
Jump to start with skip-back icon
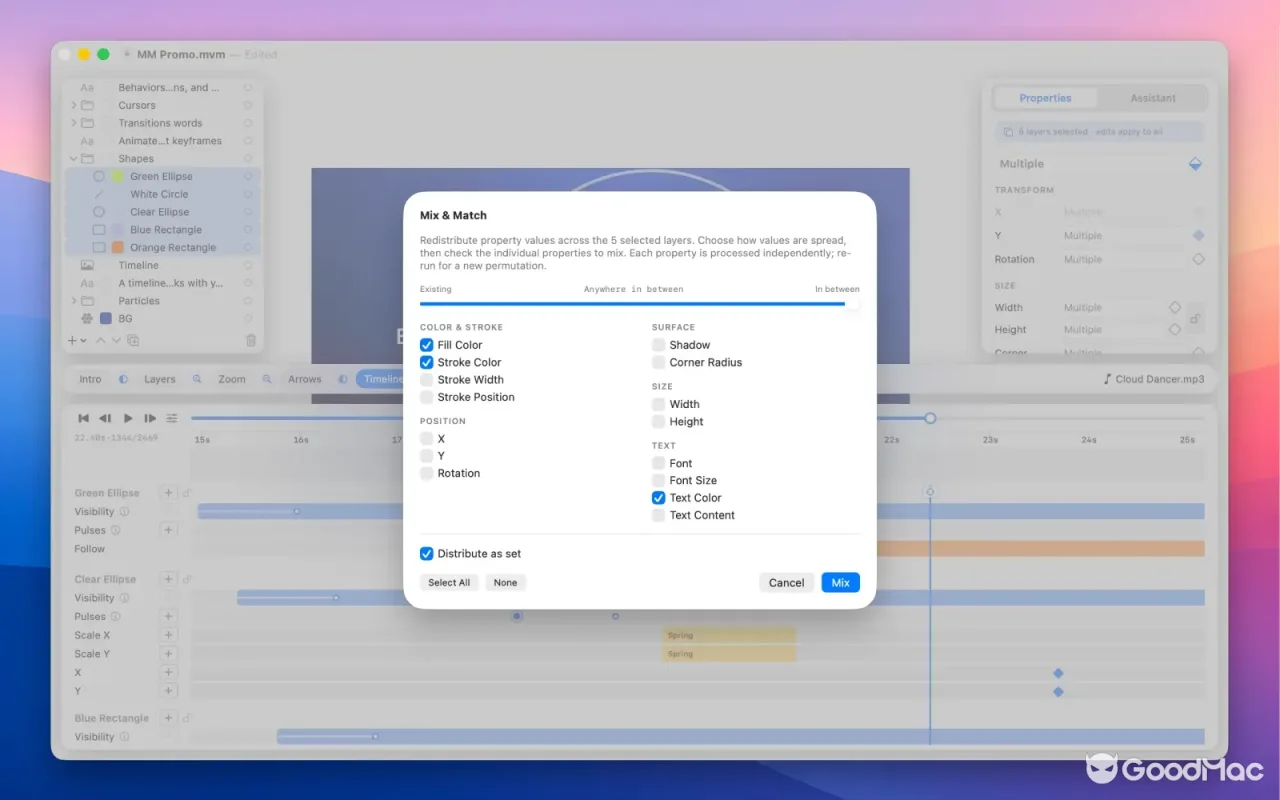point(84,418)
